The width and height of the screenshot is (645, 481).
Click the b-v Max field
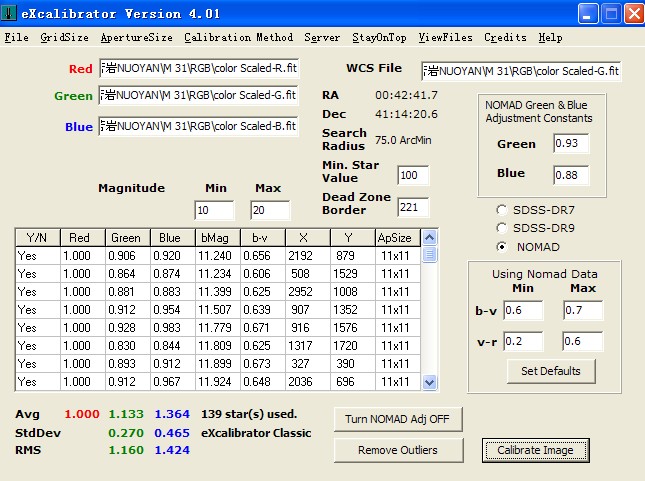pos(583,310)
